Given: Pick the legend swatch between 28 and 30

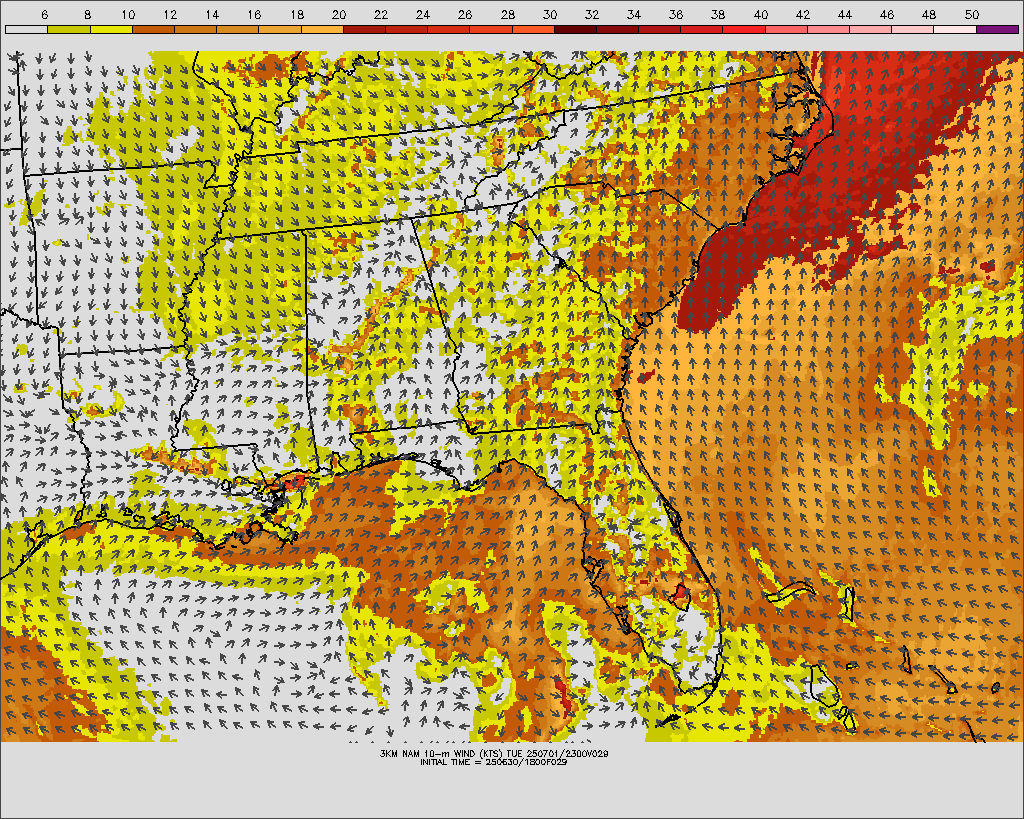Looking at the screenshot, I should [533, 29].
